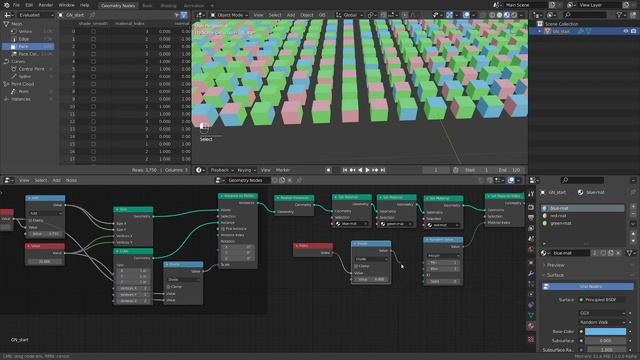Screen dimensions: 640x360
Task: Open the outliner filter dropdown
Action: click(x=621, y=15)
